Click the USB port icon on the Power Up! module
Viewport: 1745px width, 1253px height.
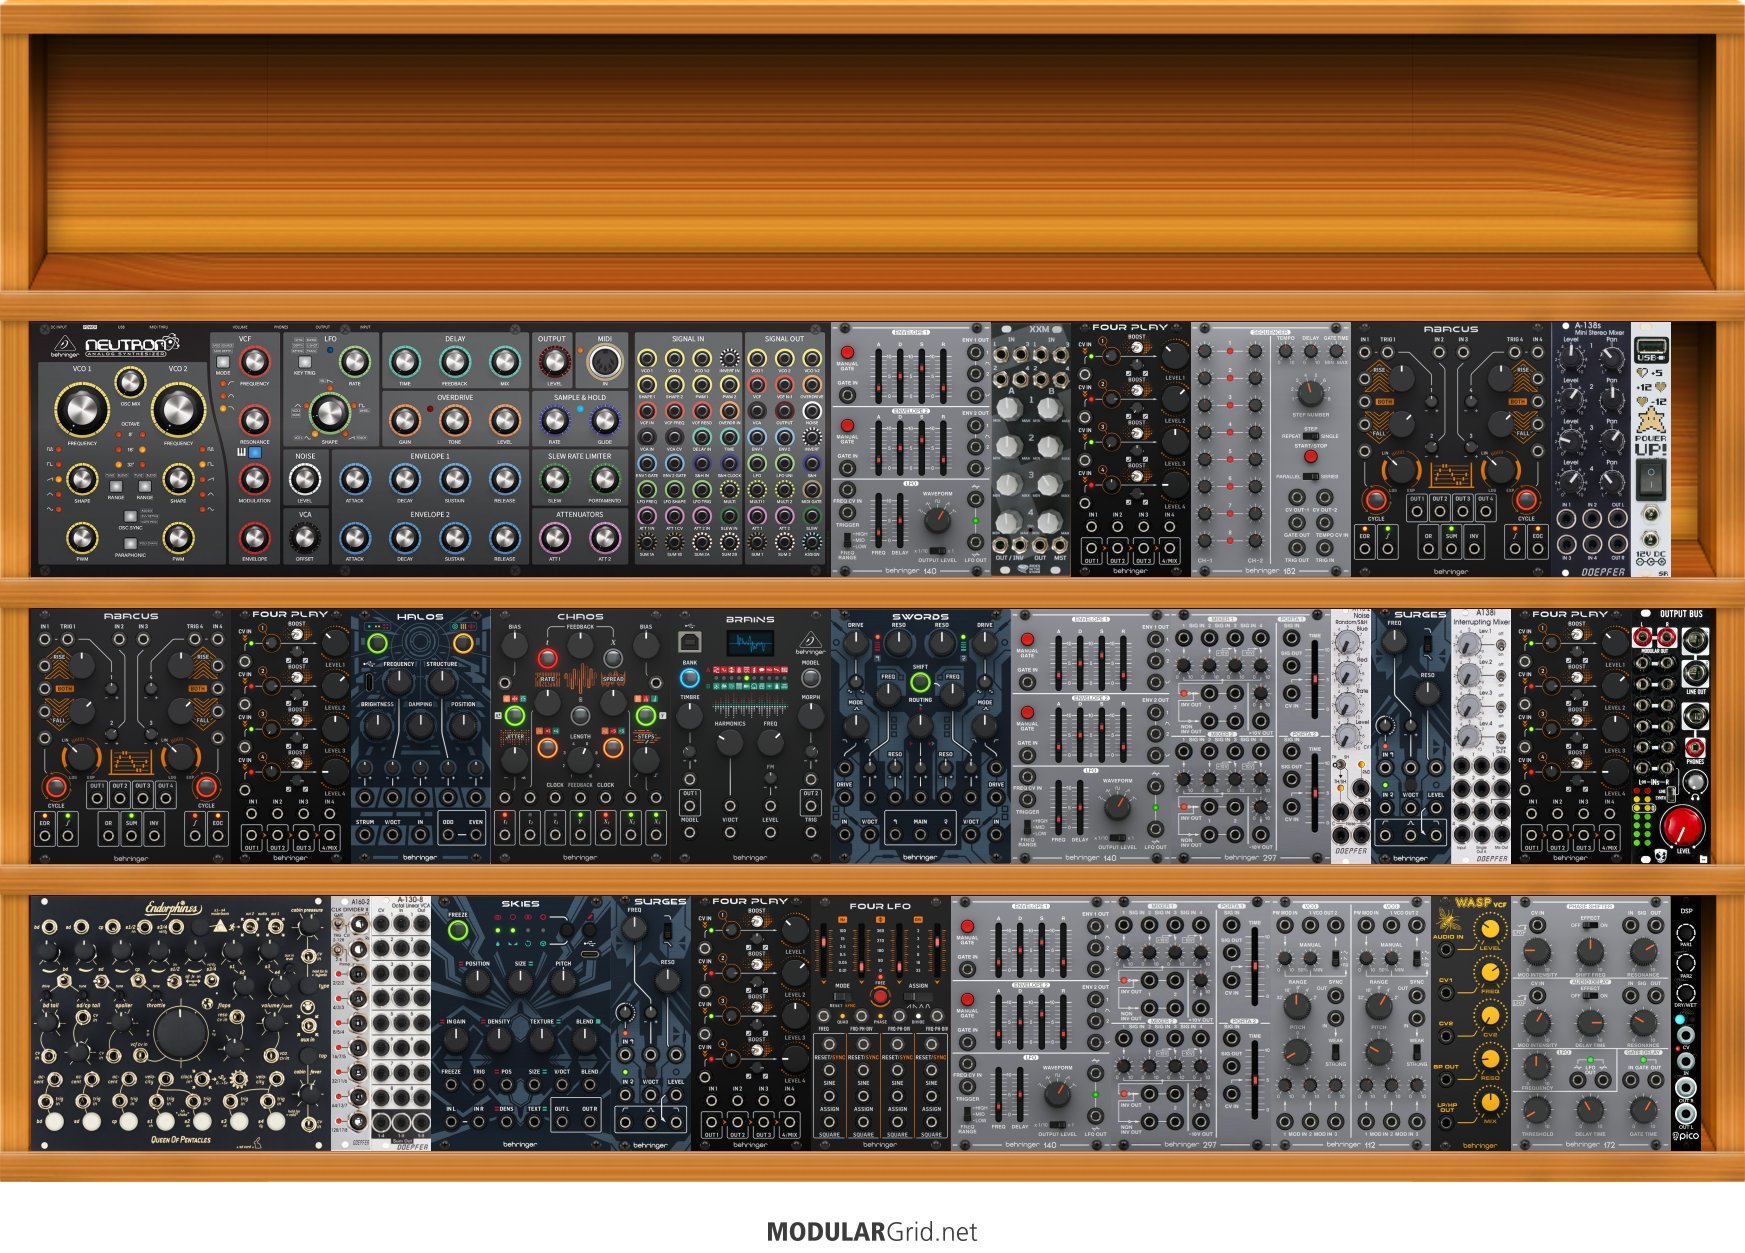1650,348
